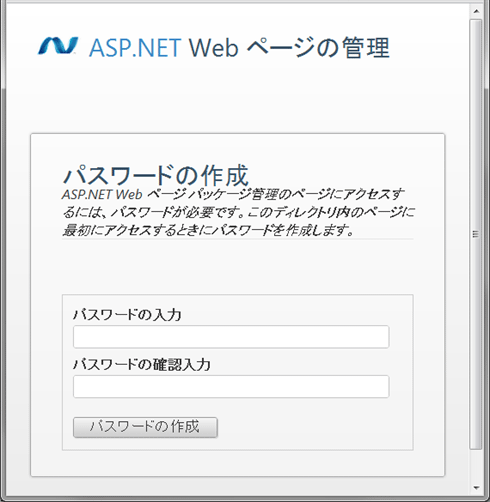The height and width of the screenshot is (502, 490).
Task: Click empty space right of the submit button
Action: click(313, 427)
